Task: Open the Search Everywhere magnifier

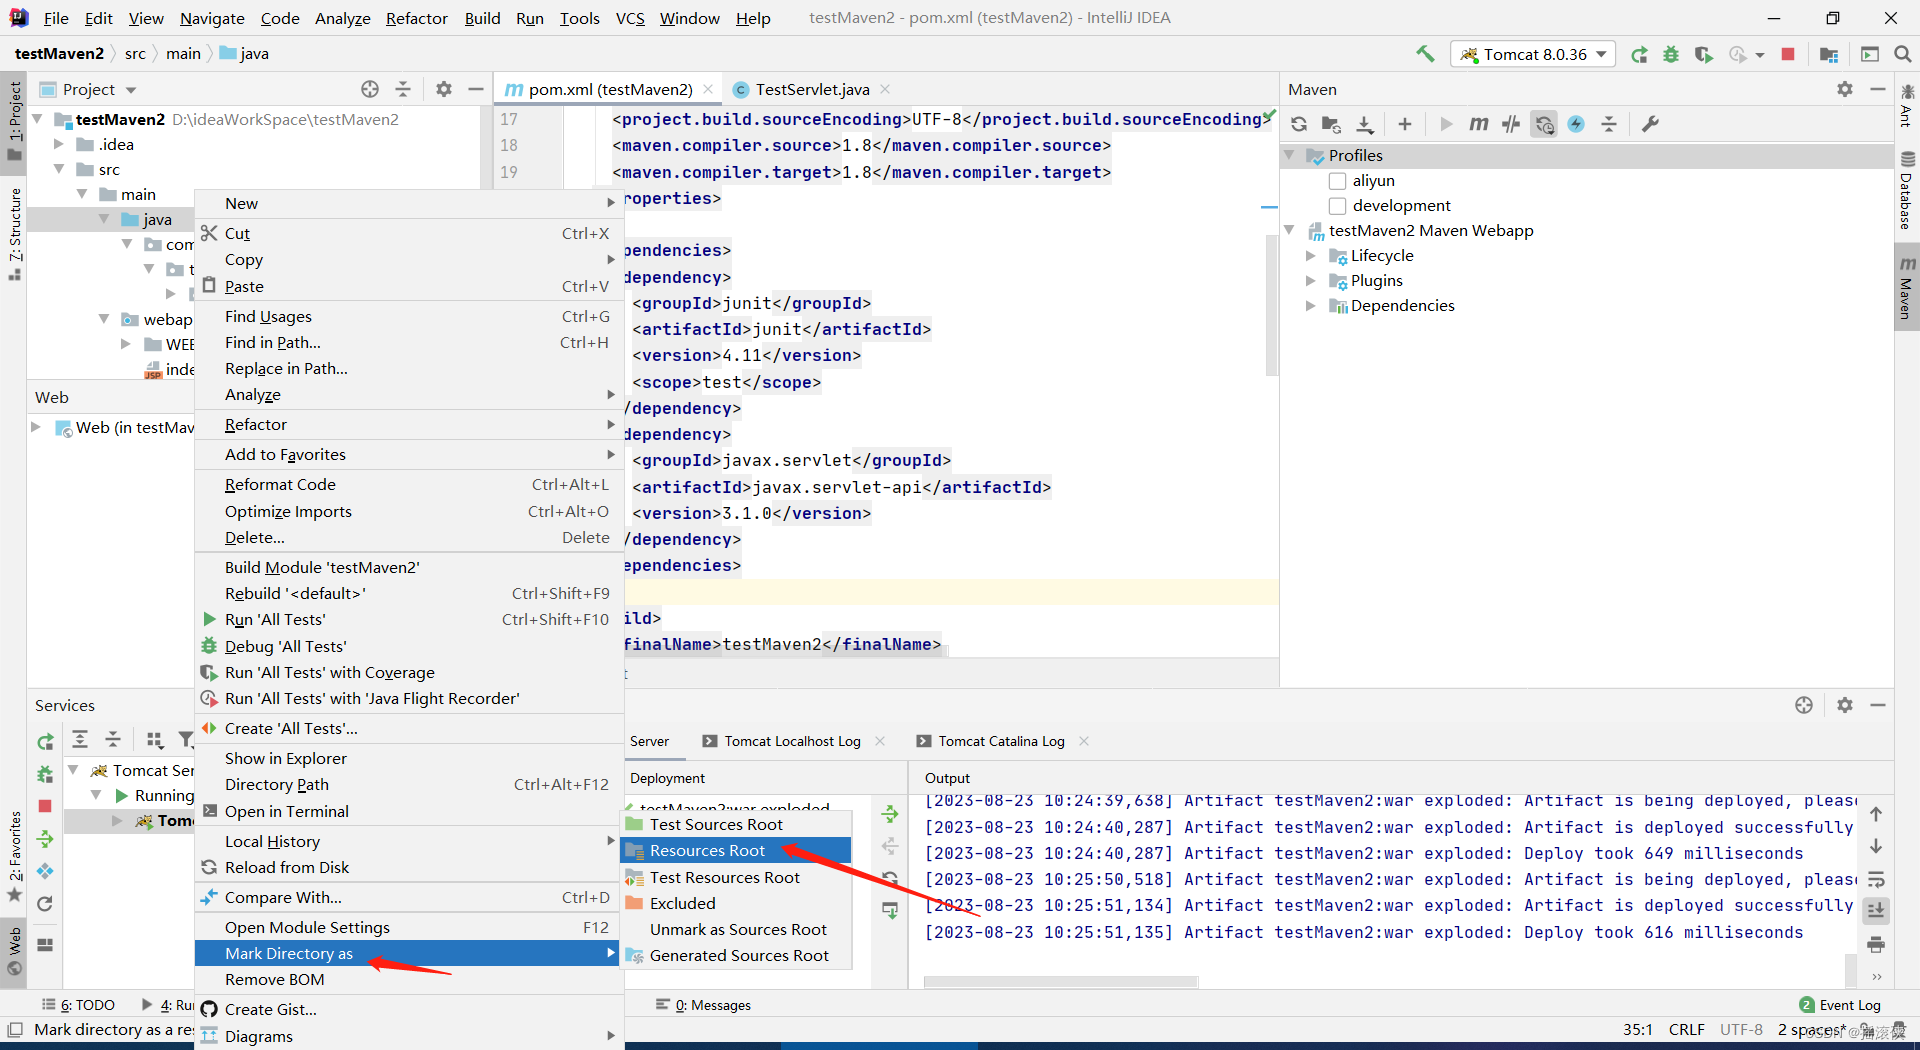Action: 1903,54
